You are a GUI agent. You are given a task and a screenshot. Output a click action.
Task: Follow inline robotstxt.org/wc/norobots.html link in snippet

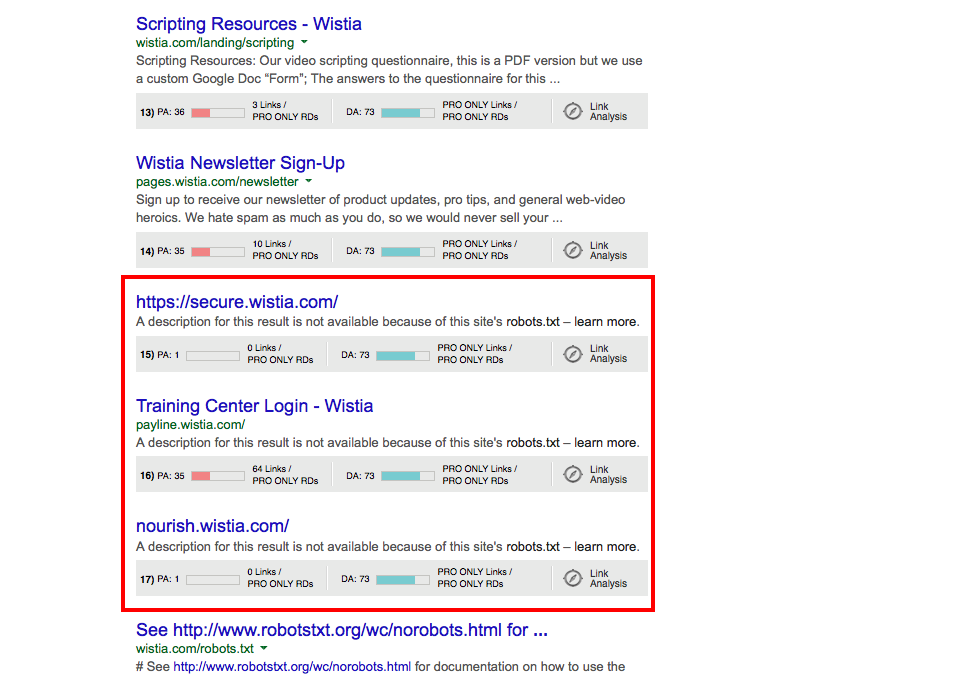(292, 667)
